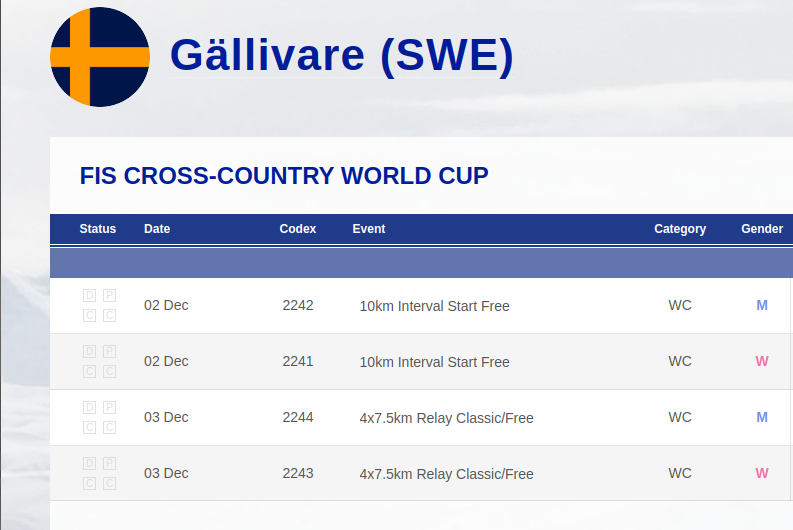Image resolution: width=793 pixels, height=530 pixels.
Task: Open the Gällivare (SWE) title link
Action: coord(342,55)
